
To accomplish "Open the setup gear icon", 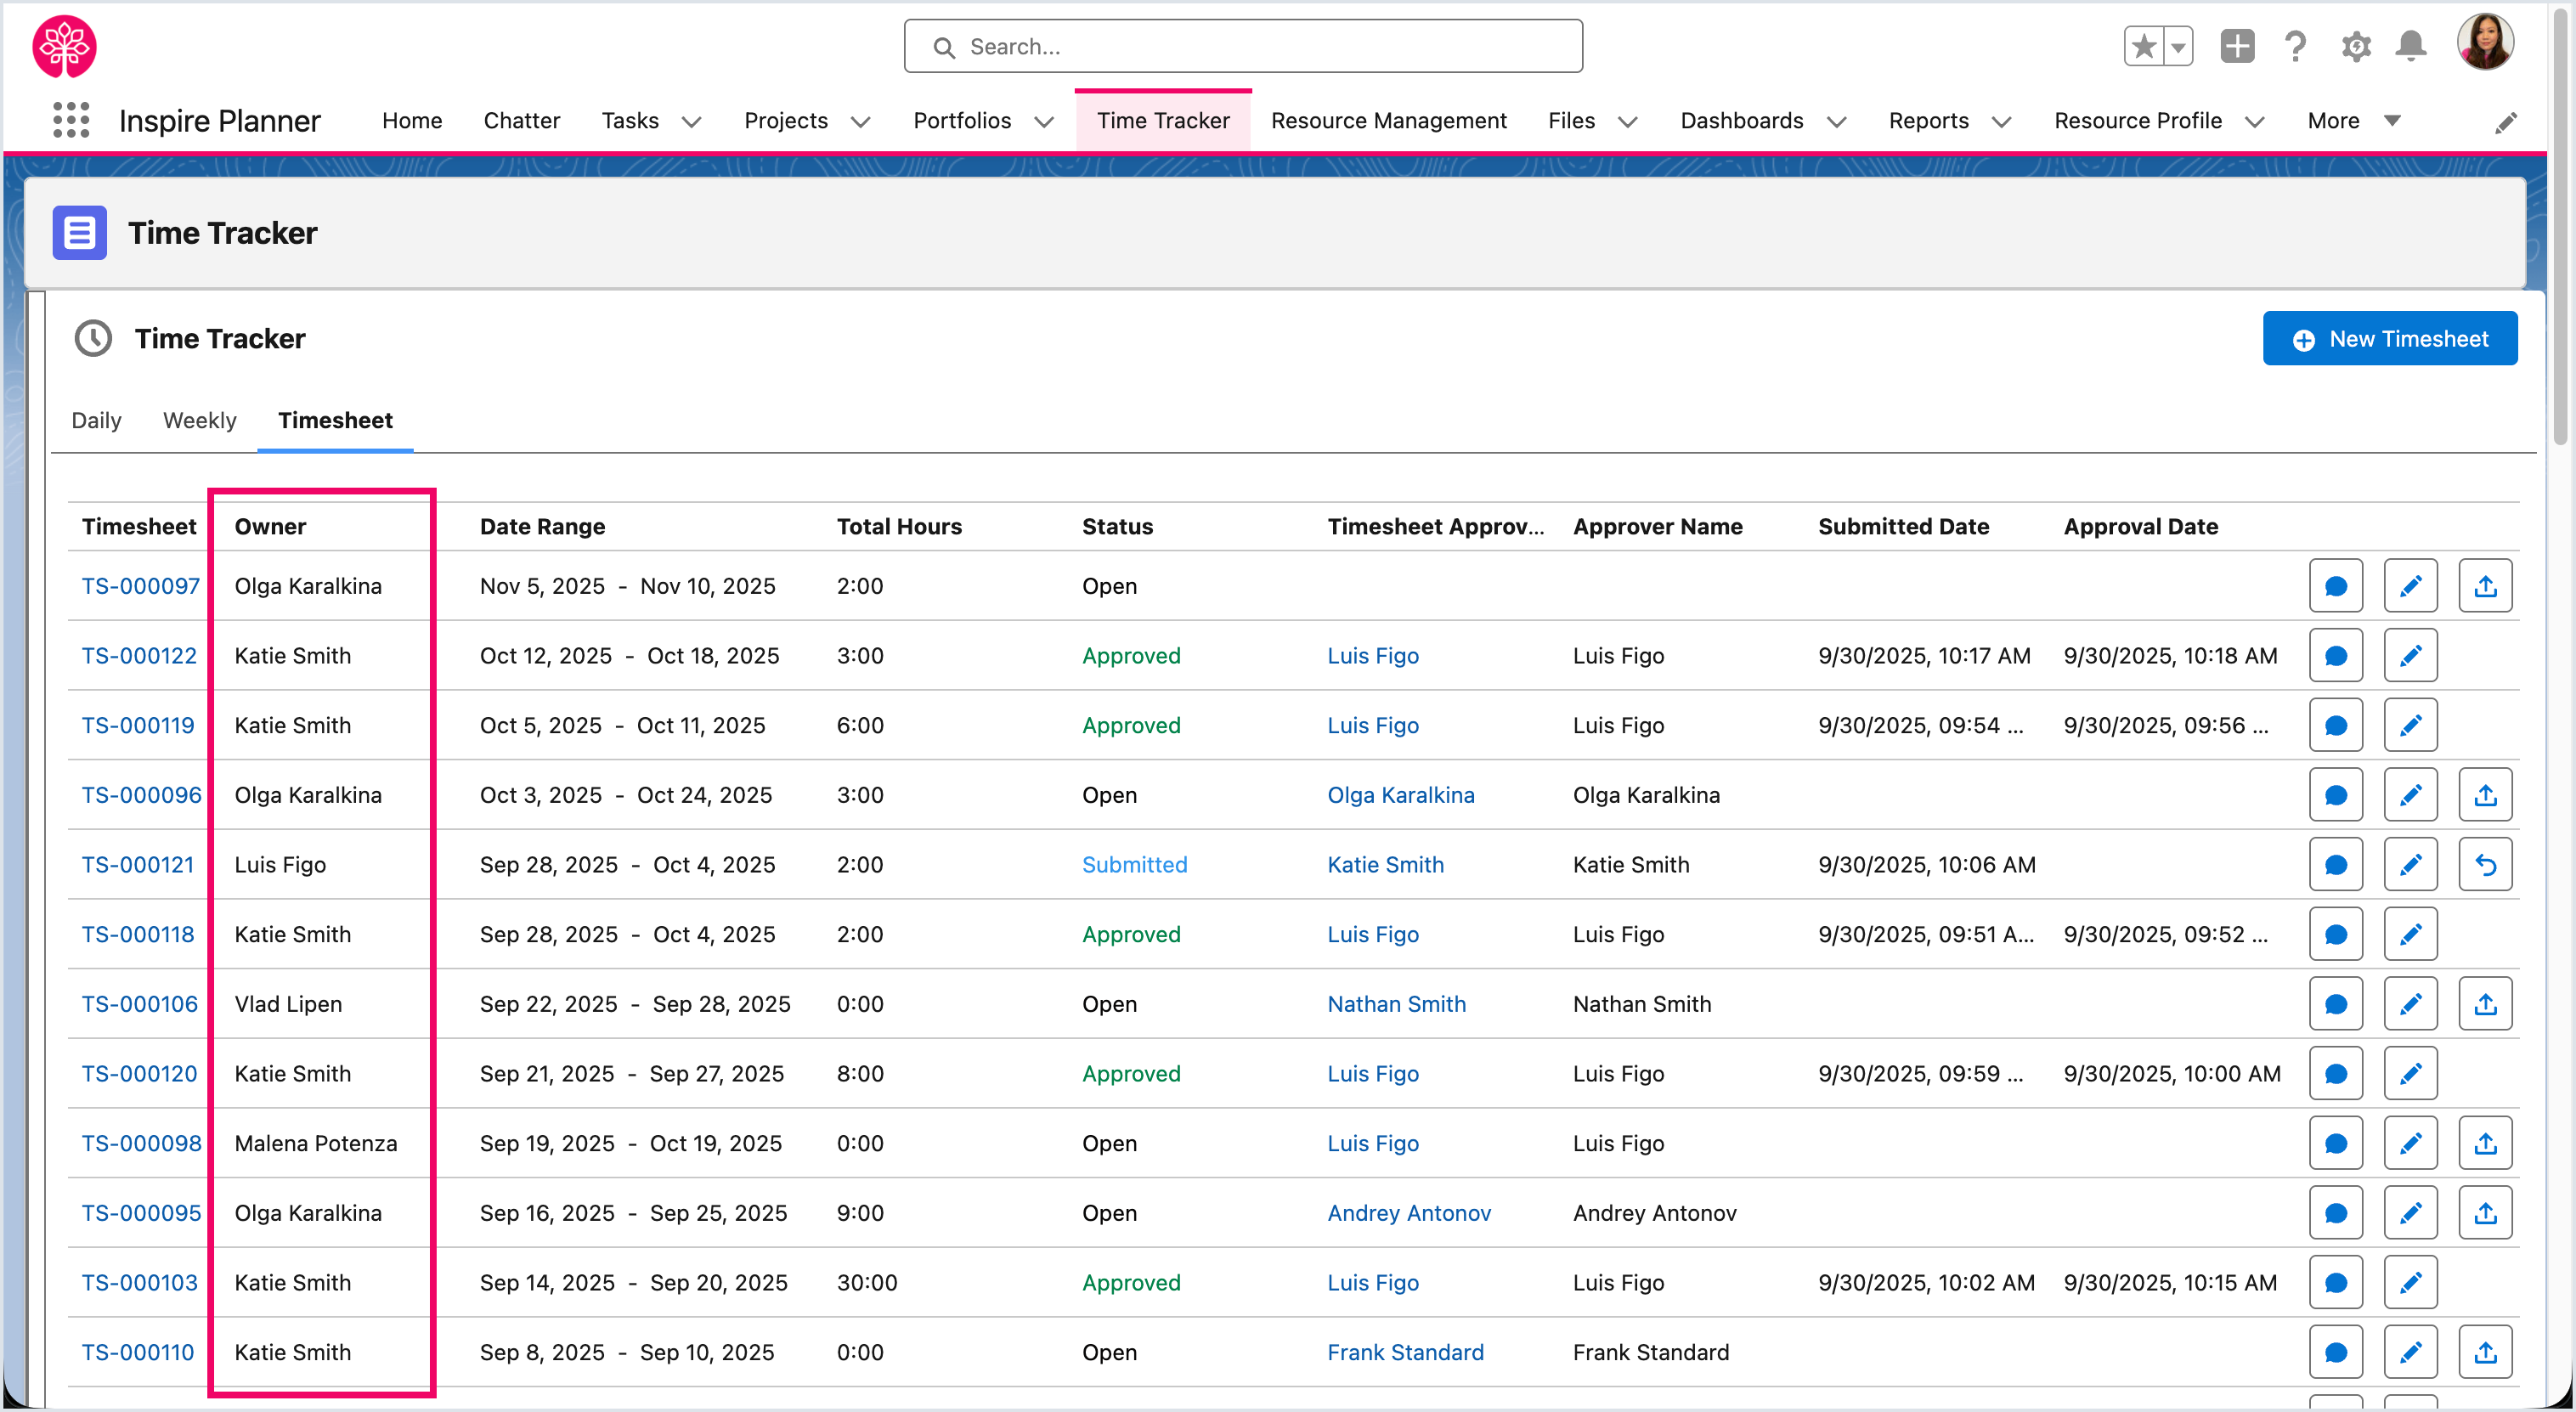I will (x=2355, y=46).
